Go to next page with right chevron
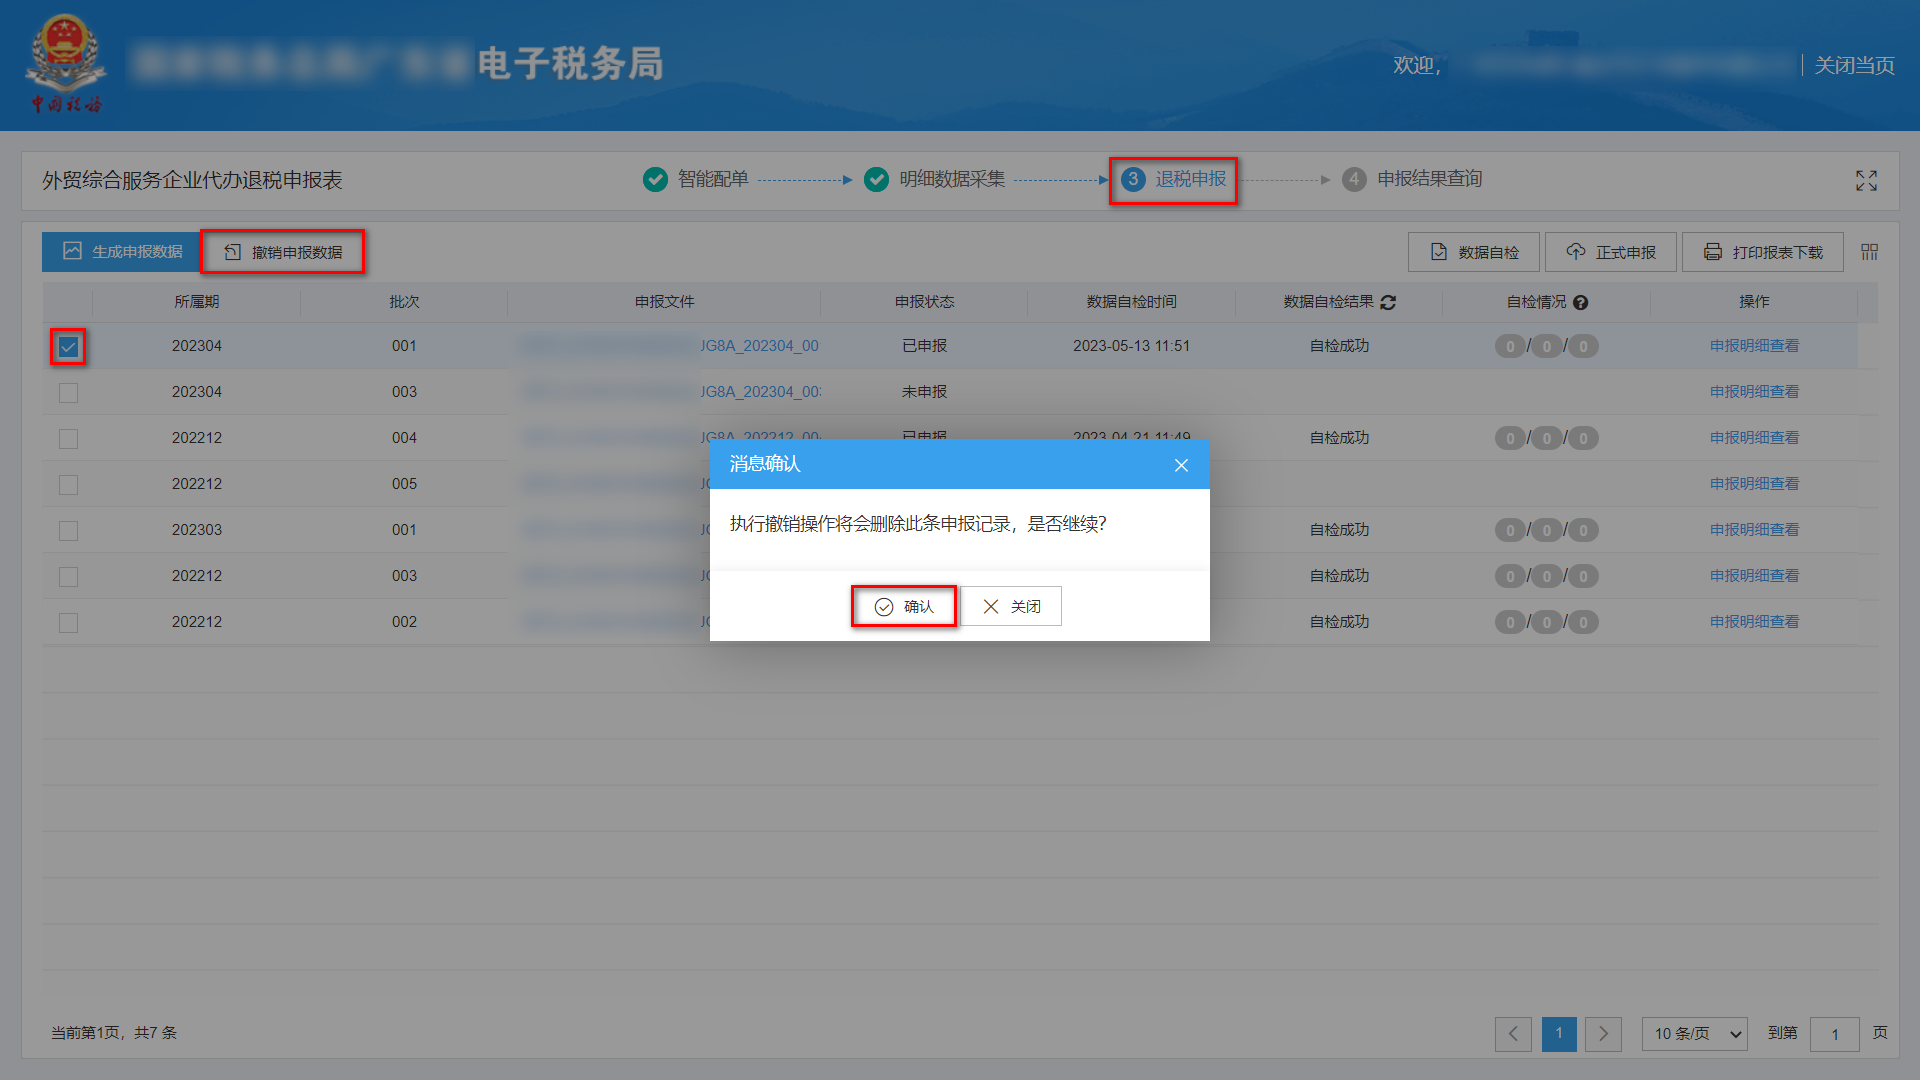The image size is (1920, 1080). click(1603, 1034)
